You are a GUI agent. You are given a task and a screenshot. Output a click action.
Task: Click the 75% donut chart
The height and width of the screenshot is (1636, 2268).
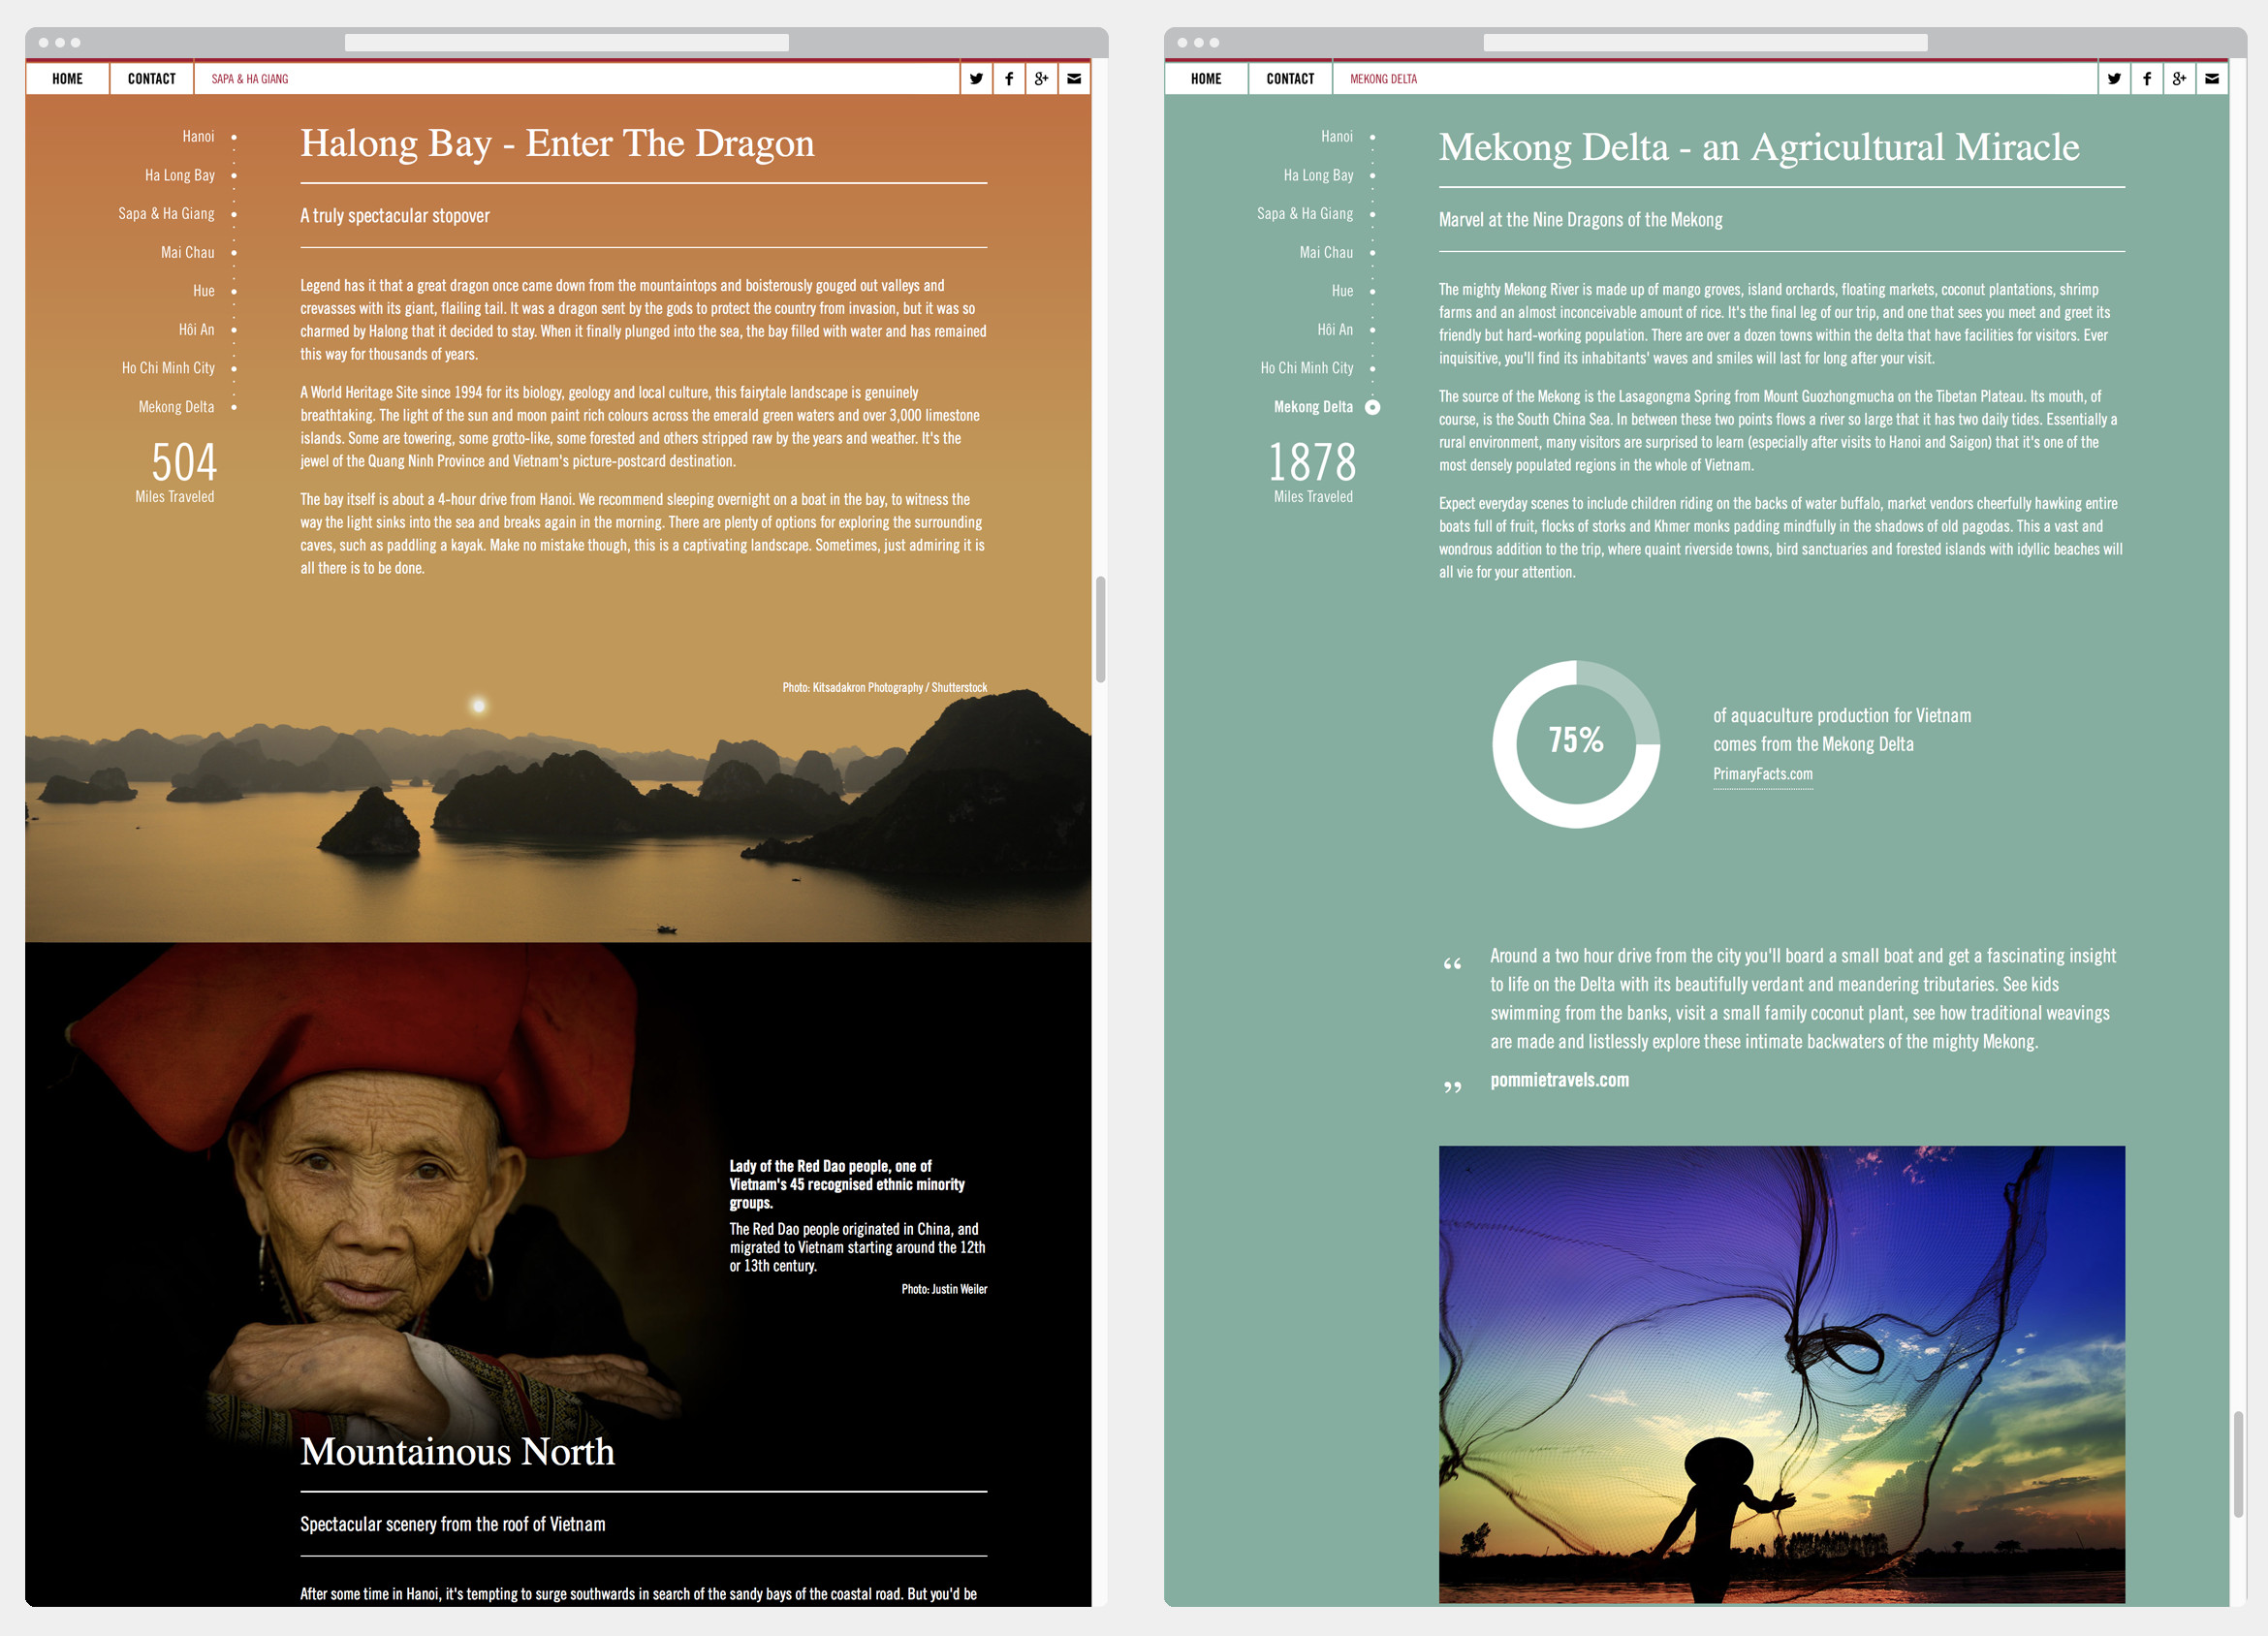(x=1576, y=743)
